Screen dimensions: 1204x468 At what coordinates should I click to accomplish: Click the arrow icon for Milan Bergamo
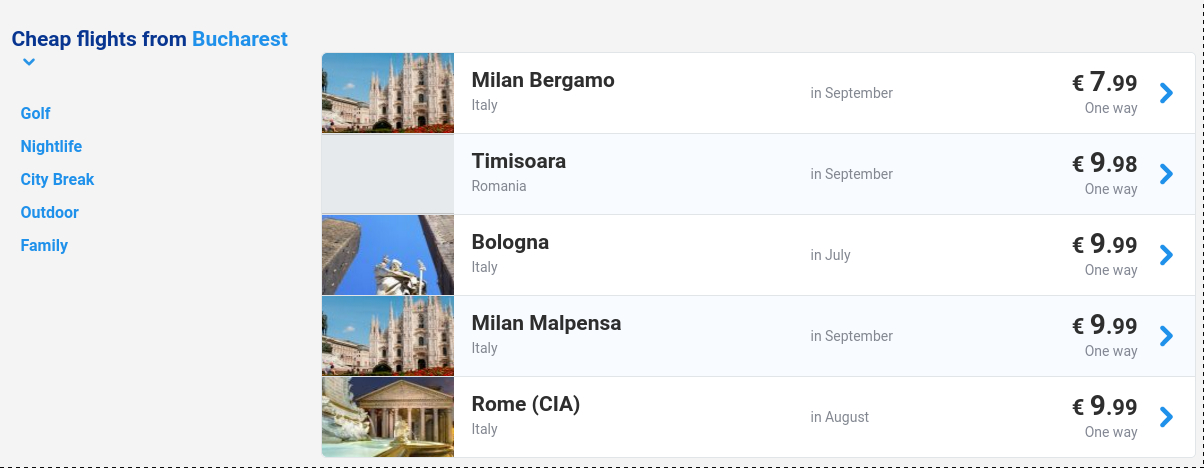1166,93
